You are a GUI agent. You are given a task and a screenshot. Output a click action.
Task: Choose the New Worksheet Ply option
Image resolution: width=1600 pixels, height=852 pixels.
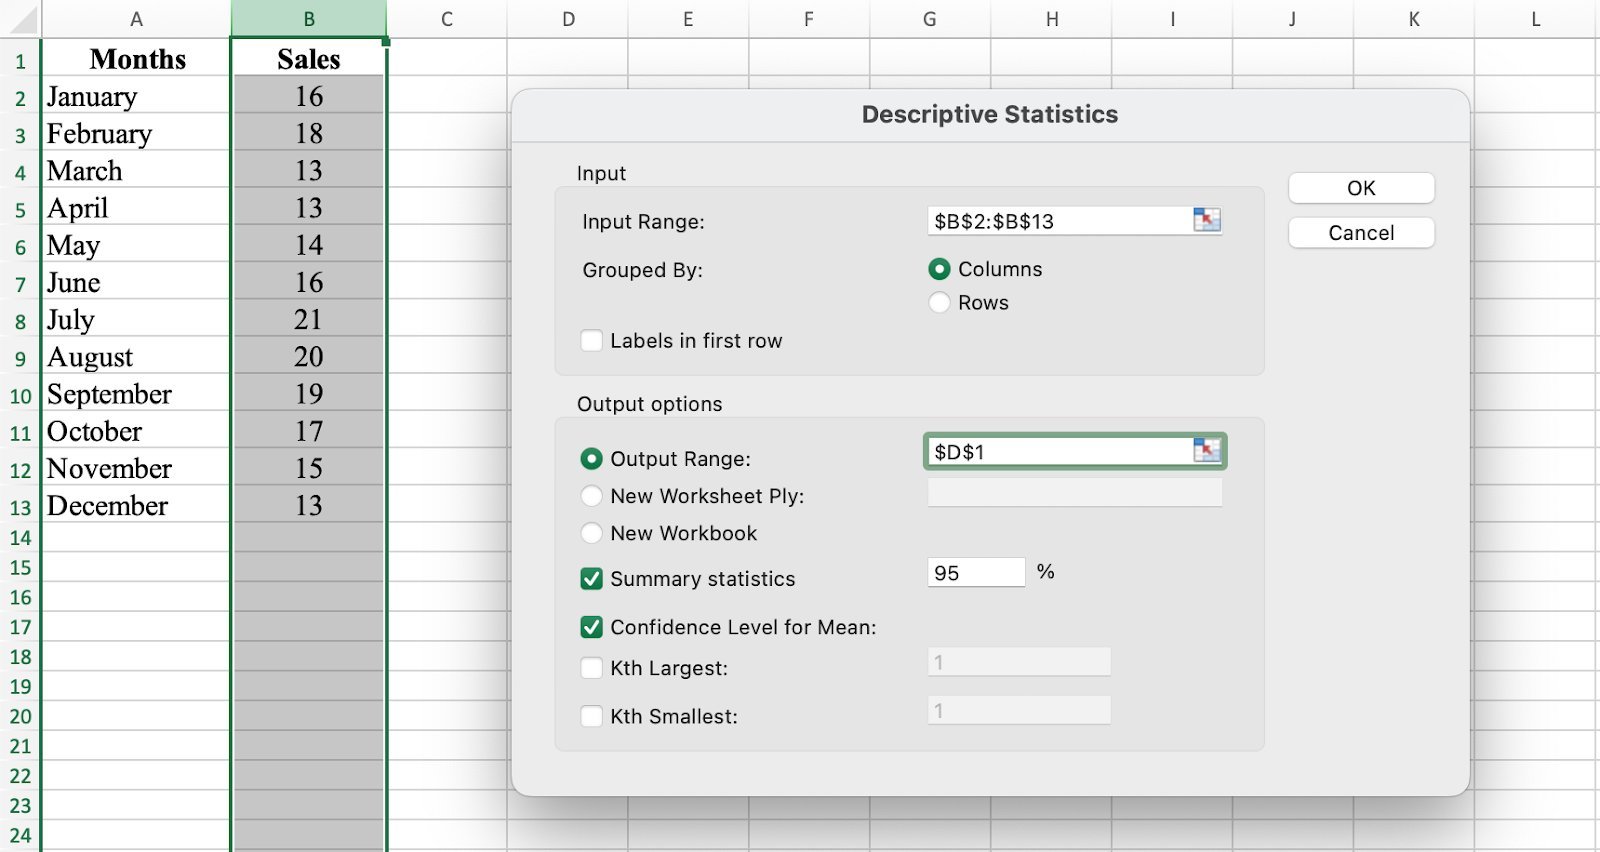pyautogui.click(x=592, y=496)
